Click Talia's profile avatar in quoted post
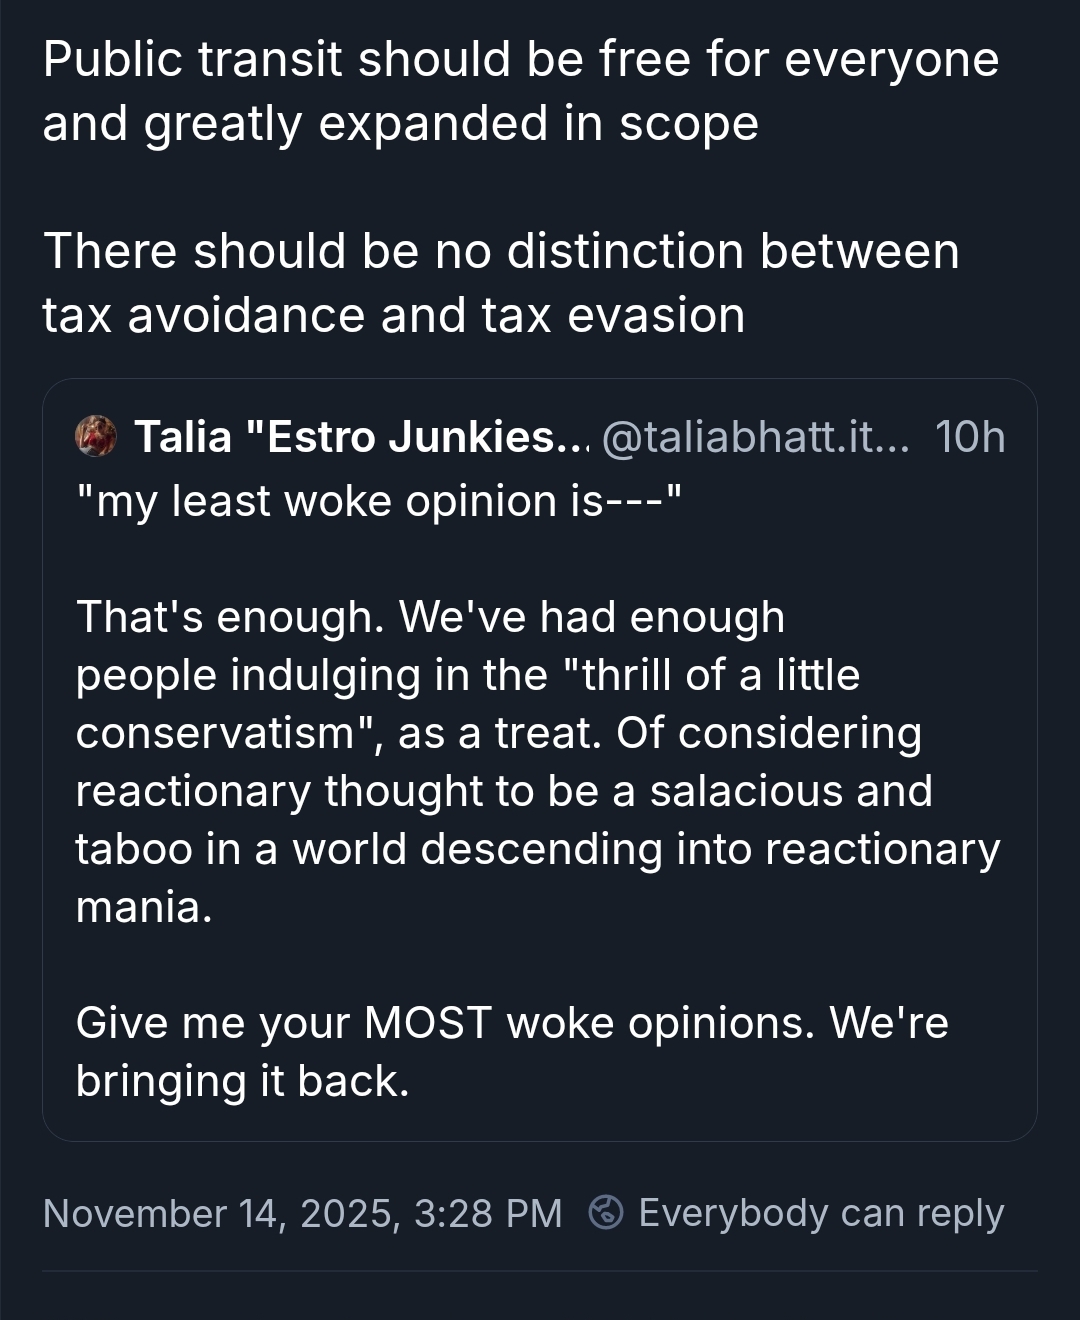This screenshot has height=1320, width=1080. (x=96, y=436)
